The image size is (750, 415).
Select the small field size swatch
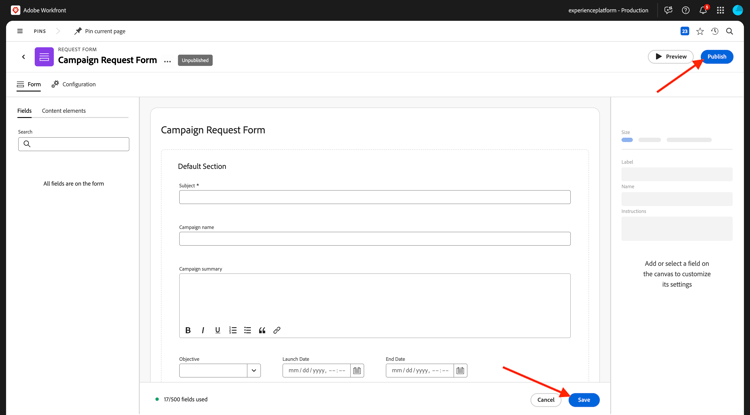coord(627,140)
